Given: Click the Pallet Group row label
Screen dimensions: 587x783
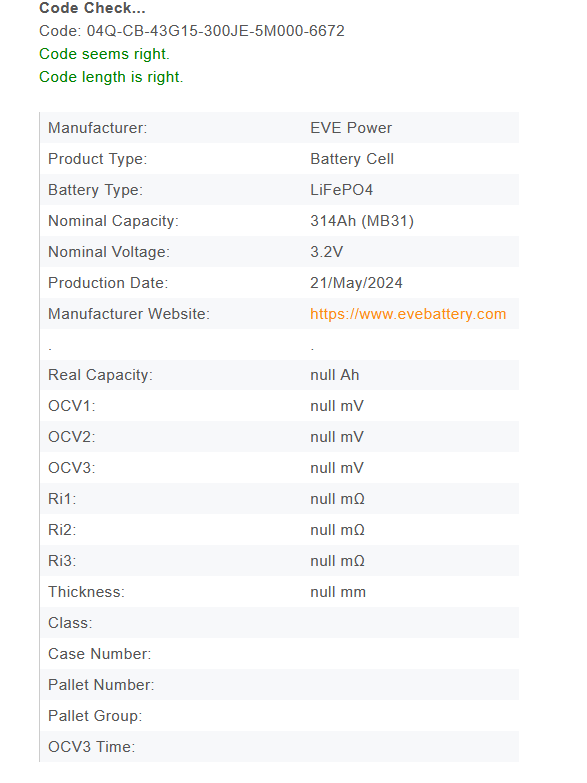Looking at the screenshot, I should (95, 716).
